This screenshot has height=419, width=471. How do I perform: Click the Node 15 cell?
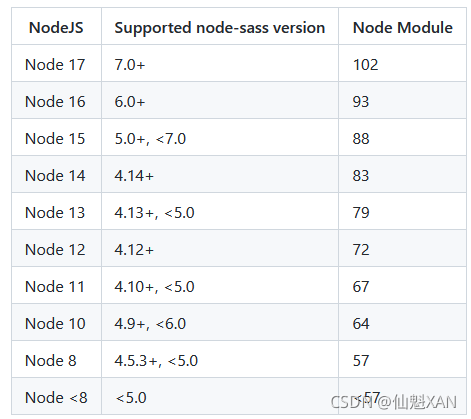click(x=55, y=138)
